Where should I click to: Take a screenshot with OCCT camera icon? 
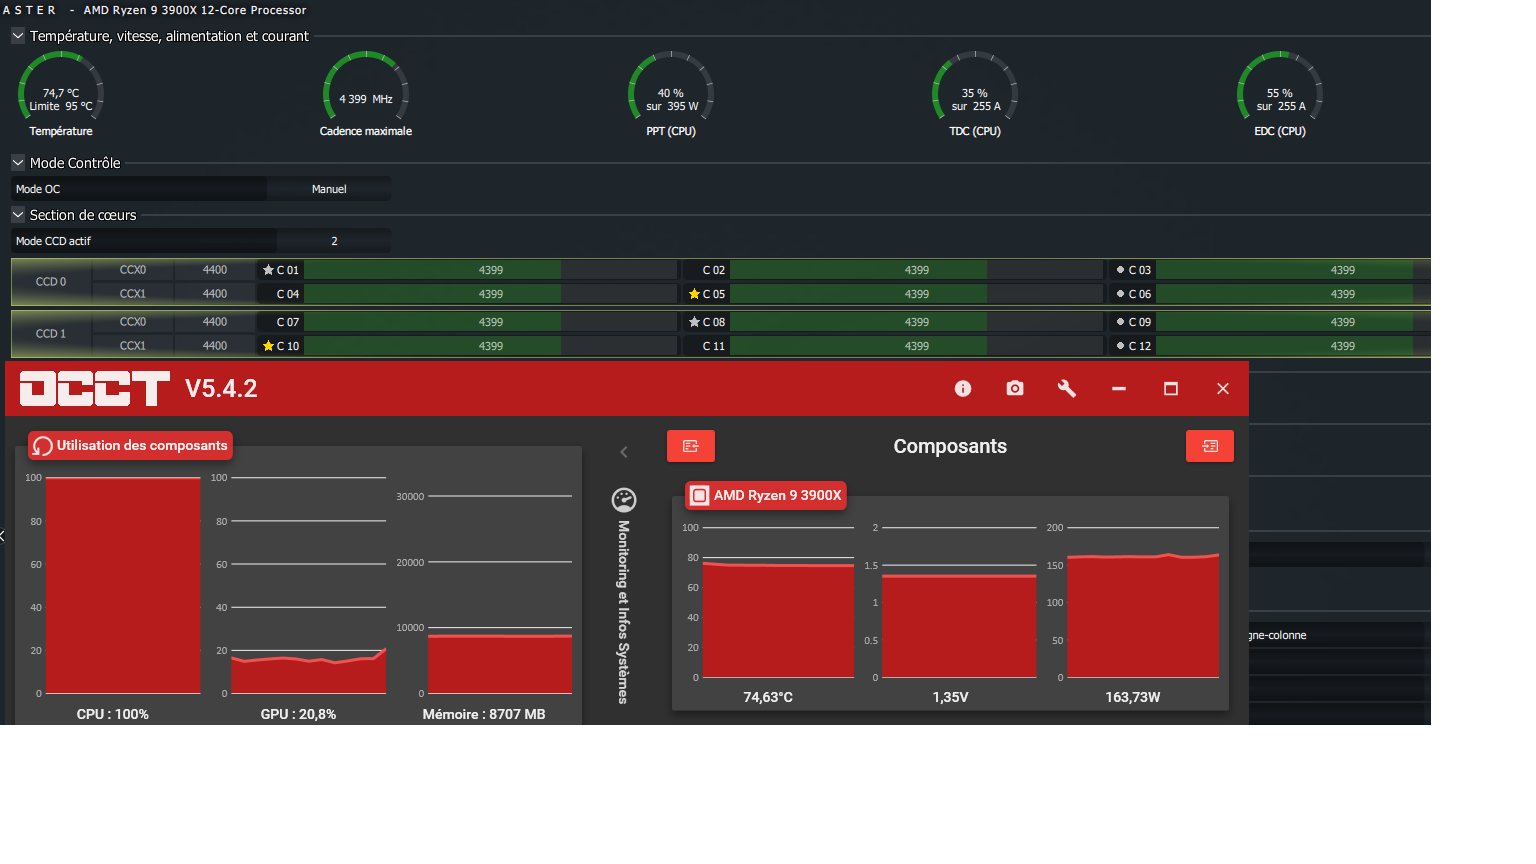[x=1015, y=389]
